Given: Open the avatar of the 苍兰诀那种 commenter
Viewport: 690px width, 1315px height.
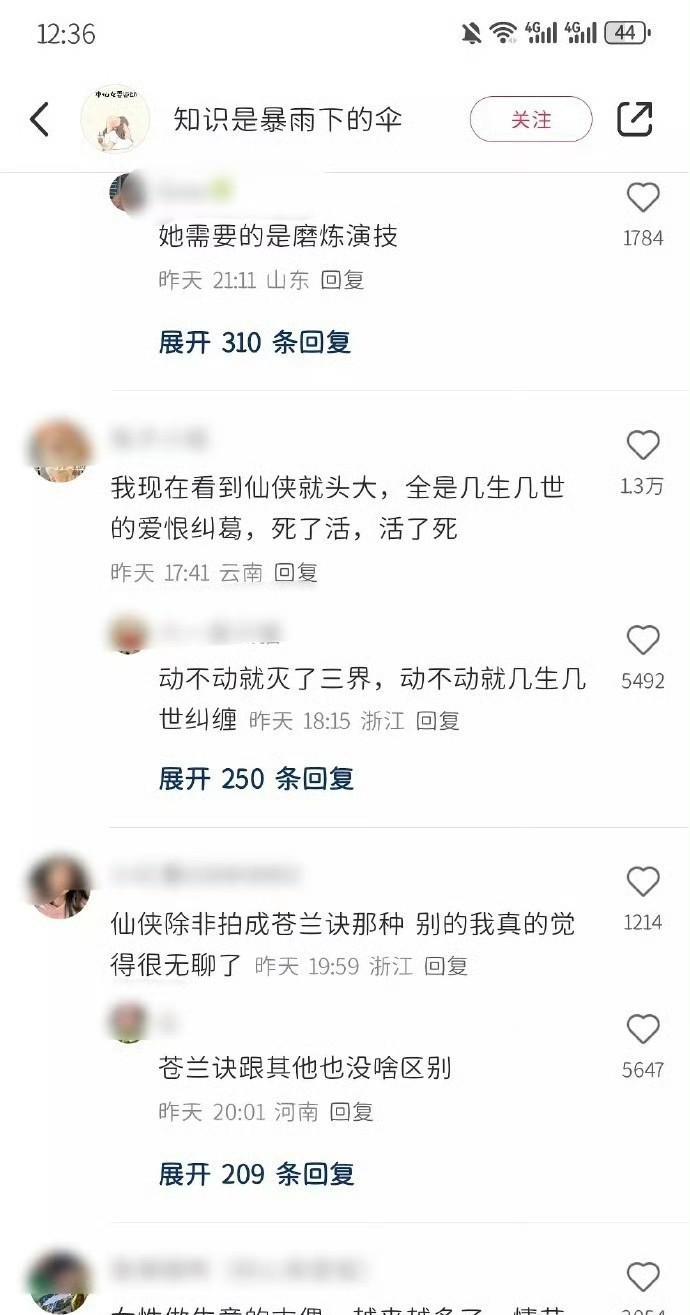Looking at the screenshot, I should (x=60, y=886).
